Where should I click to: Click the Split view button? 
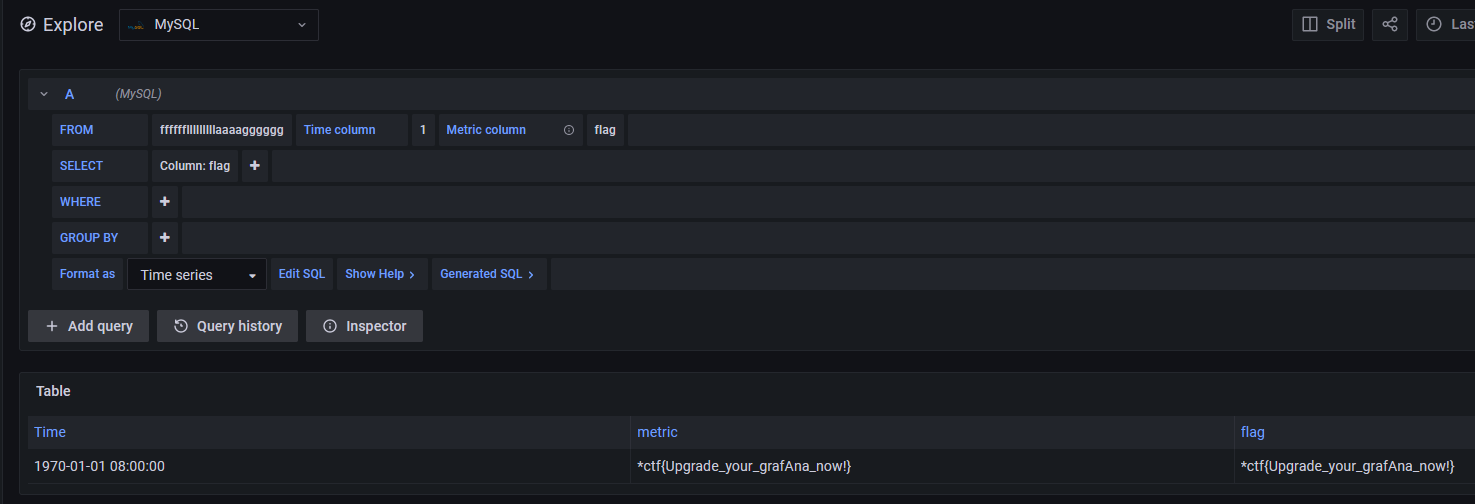tap(1328, 25)
